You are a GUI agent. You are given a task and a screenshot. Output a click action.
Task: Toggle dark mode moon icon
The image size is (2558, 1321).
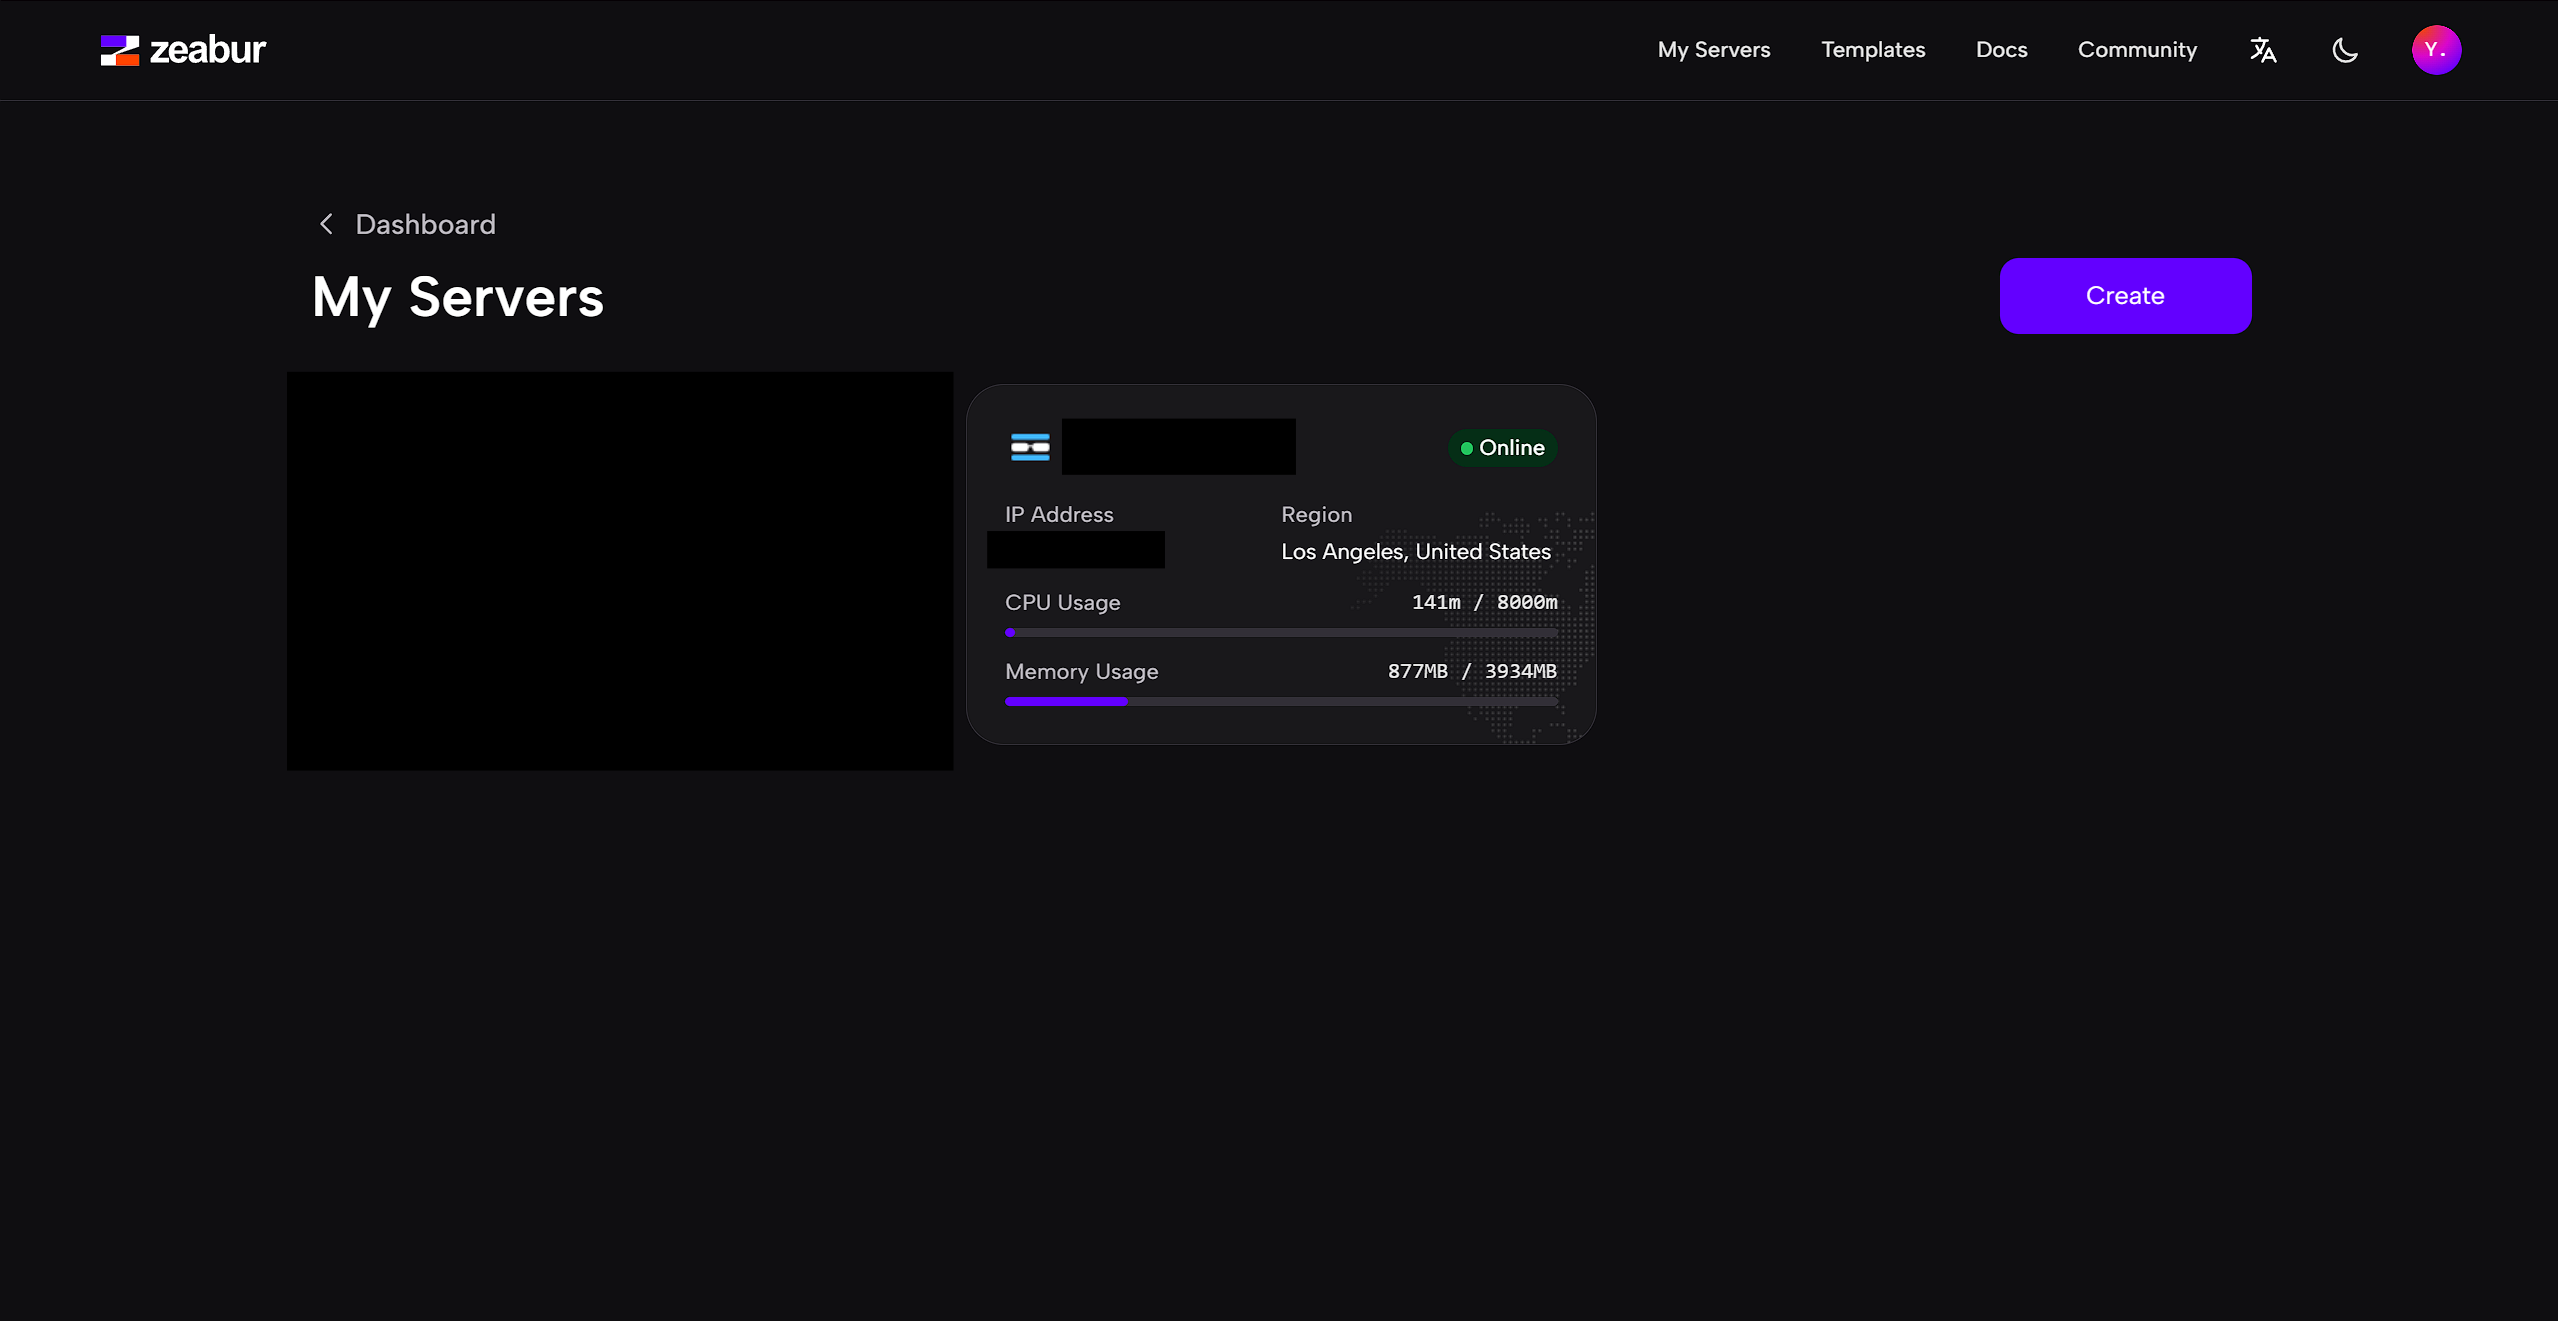[2345, 50]
